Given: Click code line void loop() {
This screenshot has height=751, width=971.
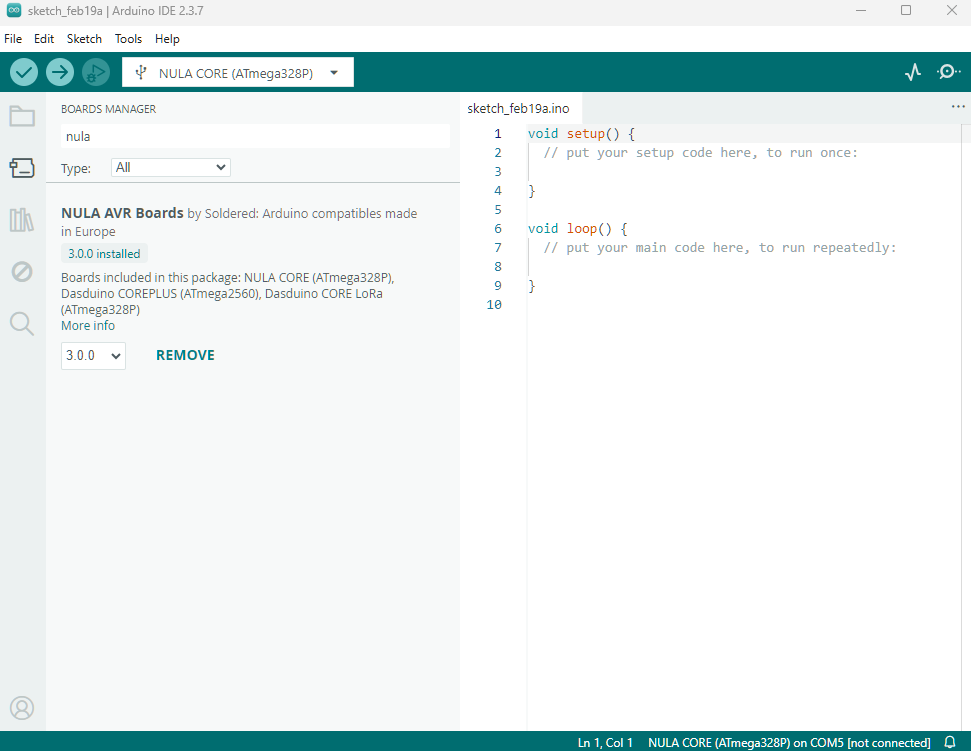Looking at the screenshot, I should [577, 228].
